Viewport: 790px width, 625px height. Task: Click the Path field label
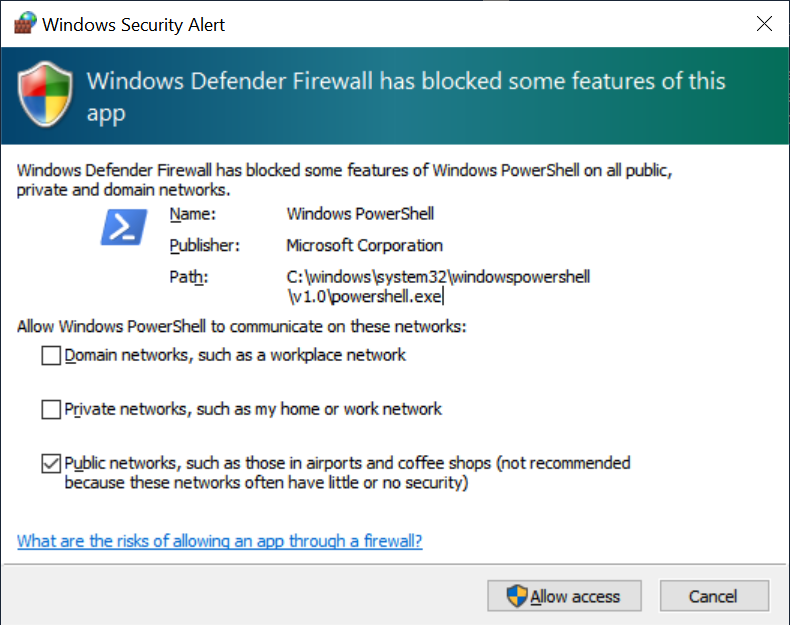[188, 277]
